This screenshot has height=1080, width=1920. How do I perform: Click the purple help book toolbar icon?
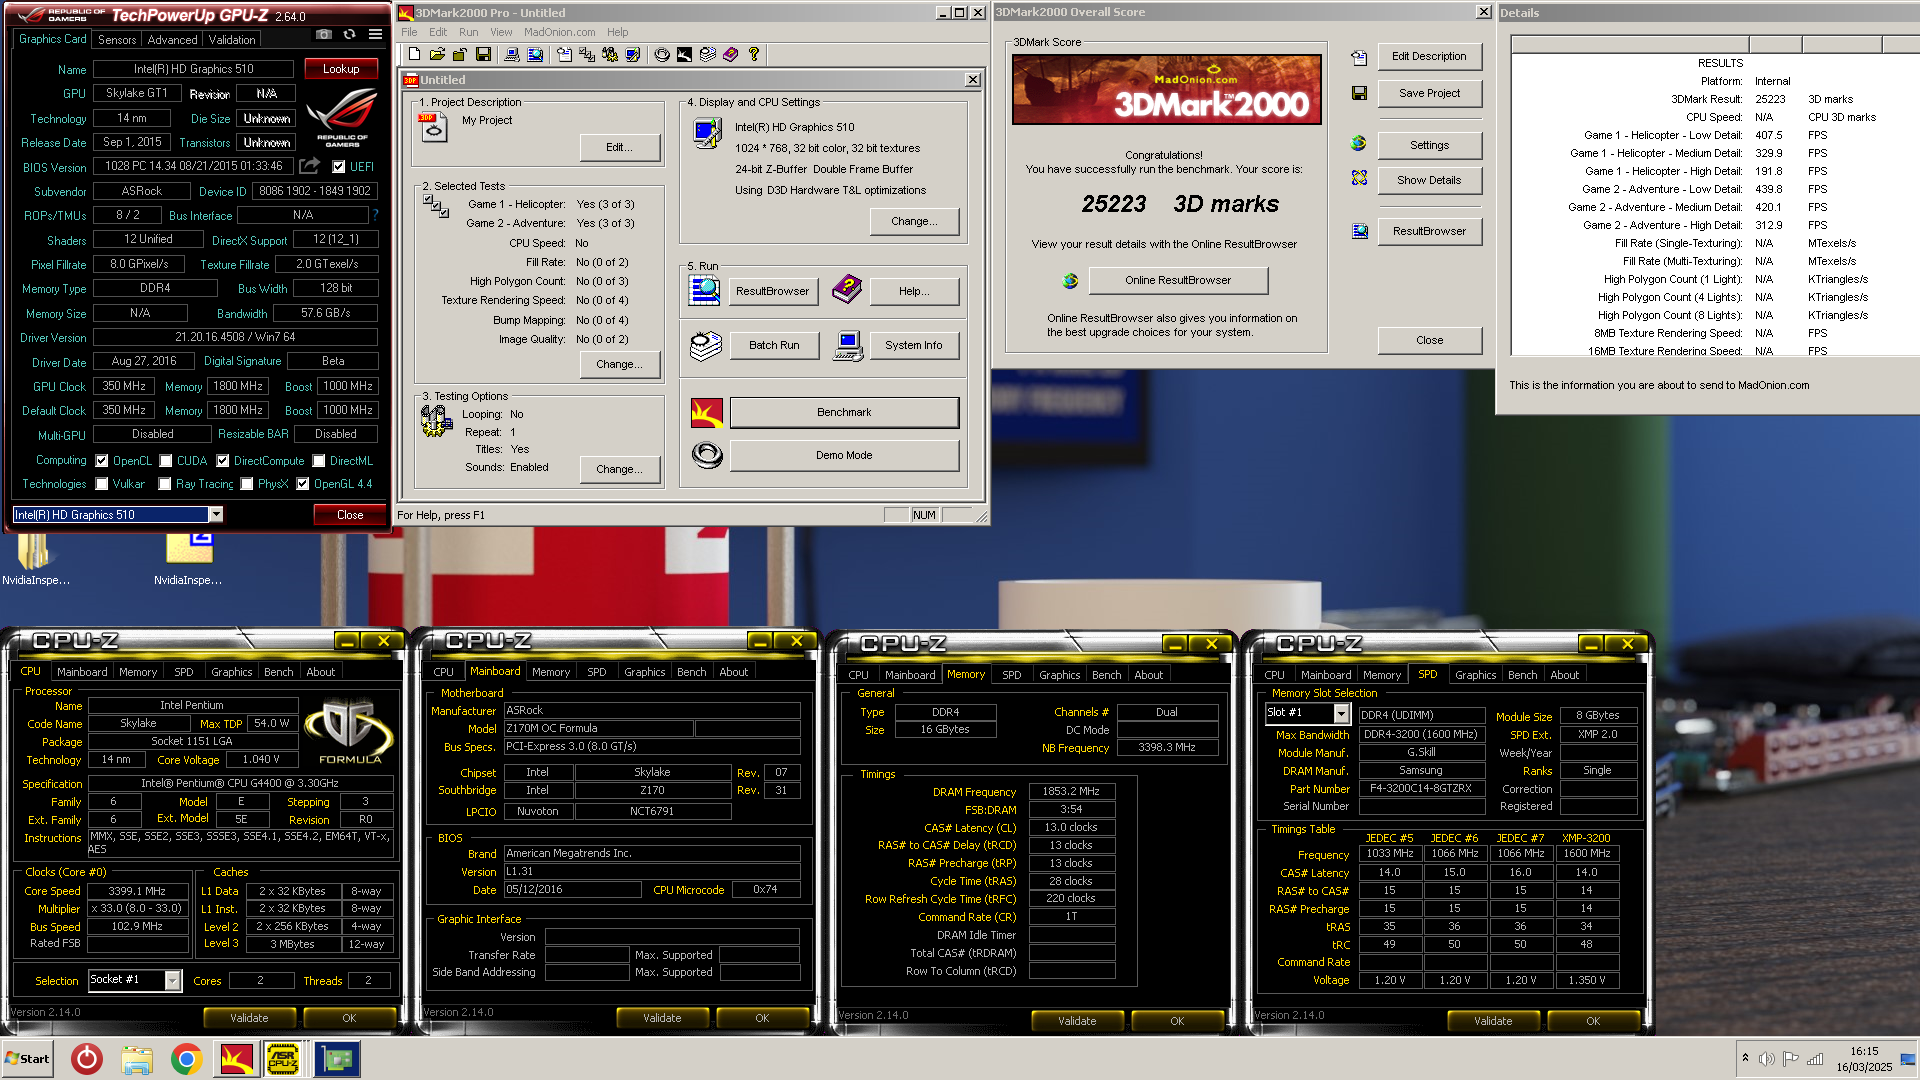(731, 55)
